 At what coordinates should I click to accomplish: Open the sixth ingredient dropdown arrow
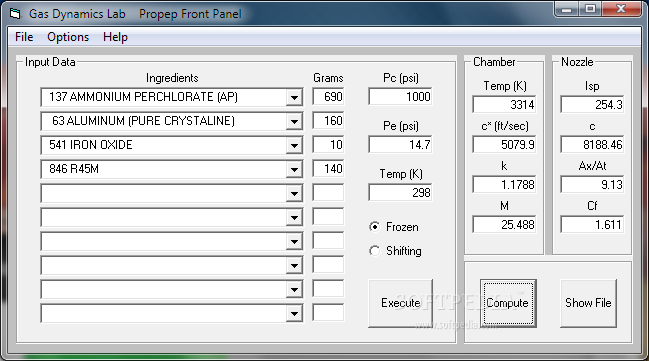294,218
